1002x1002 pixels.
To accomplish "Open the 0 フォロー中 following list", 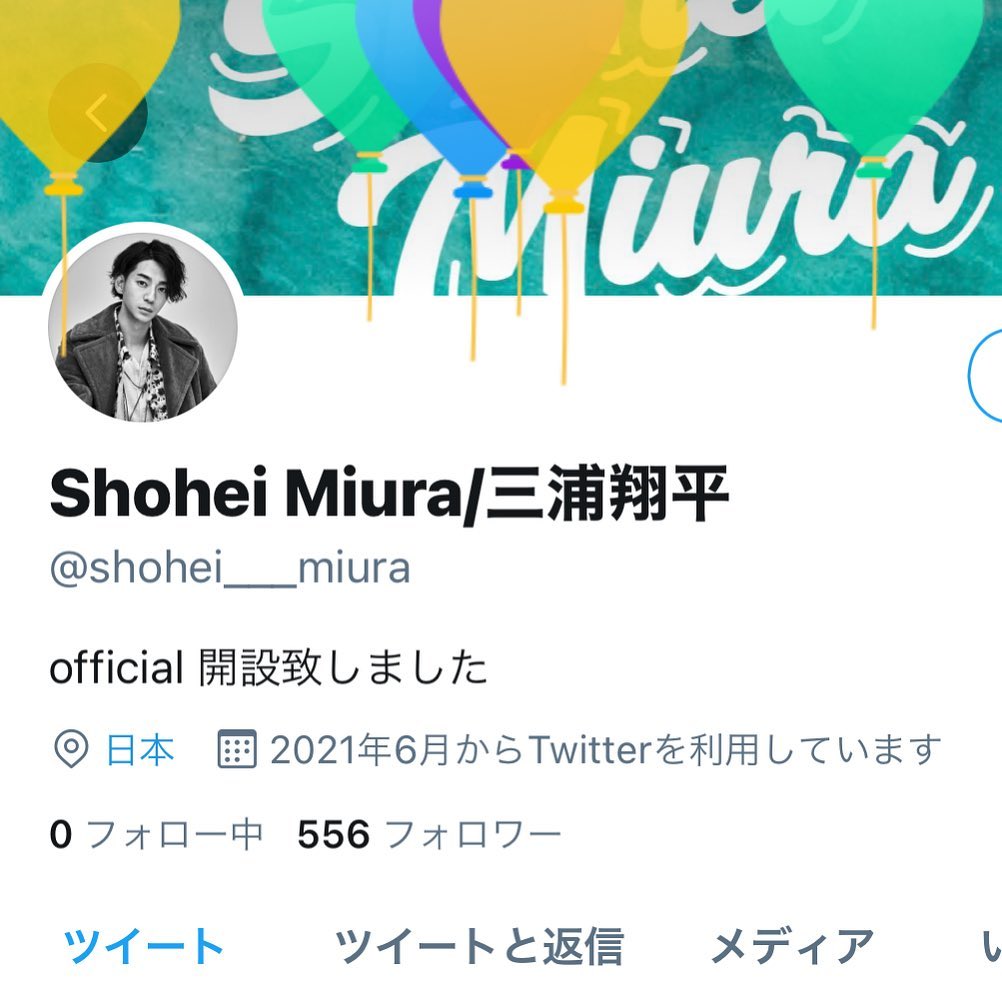I will point(157,834).
